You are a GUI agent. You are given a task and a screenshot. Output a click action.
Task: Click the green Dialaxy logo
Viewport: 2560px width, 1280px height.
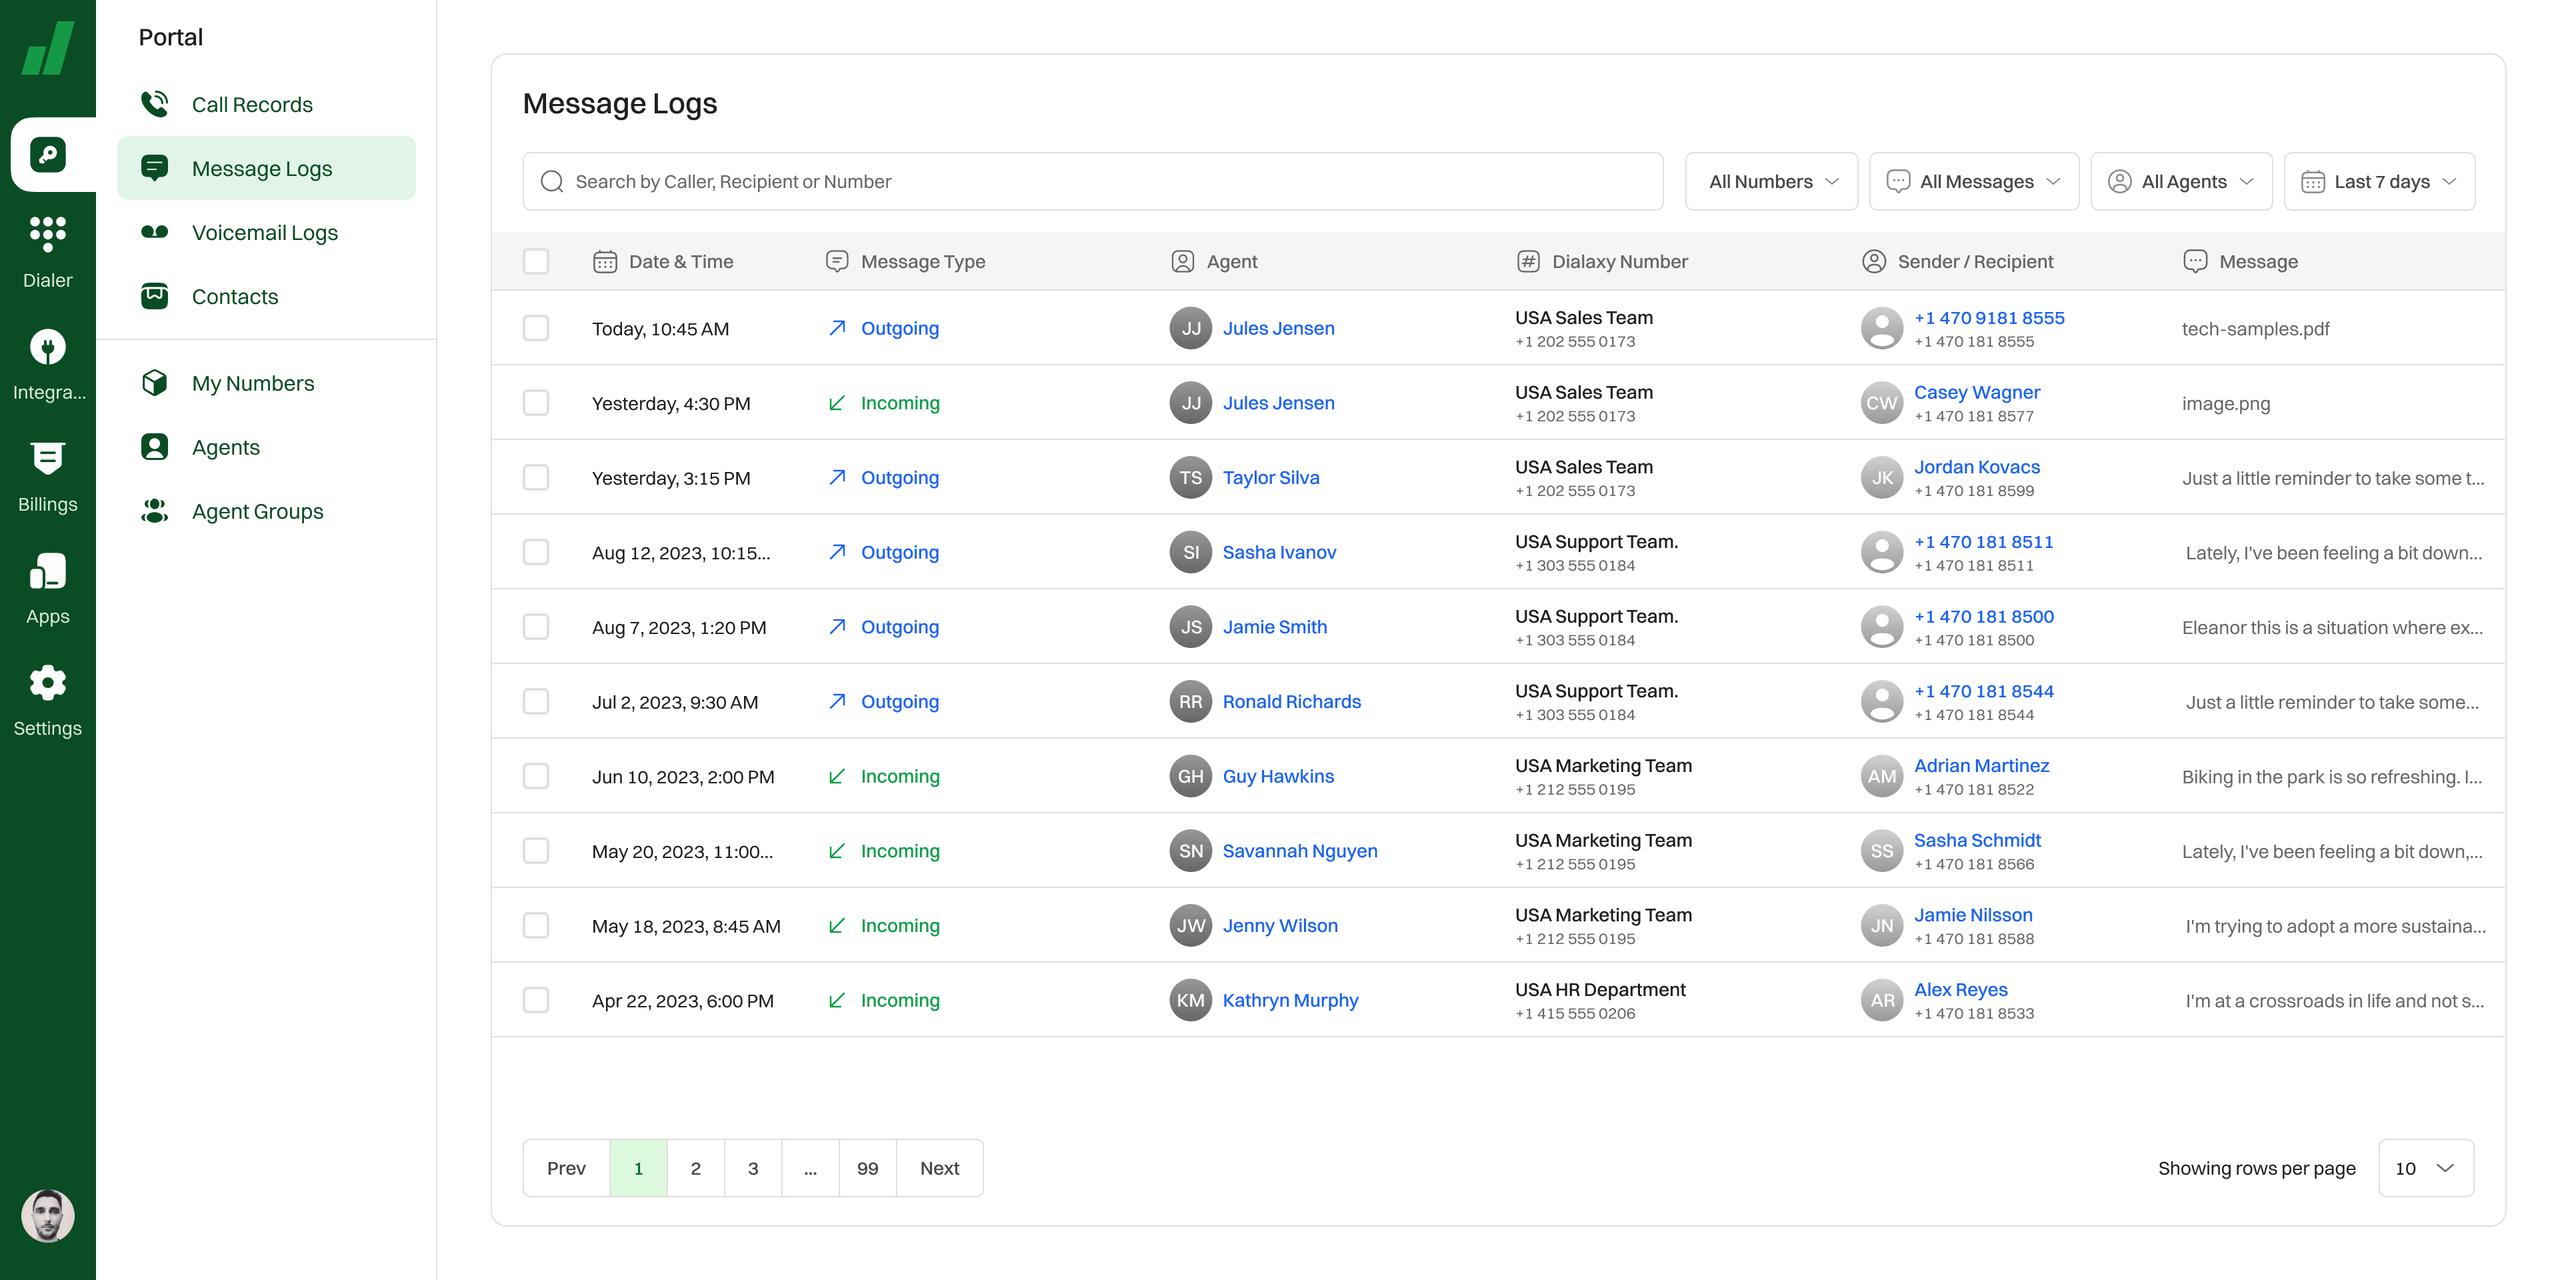47,48
